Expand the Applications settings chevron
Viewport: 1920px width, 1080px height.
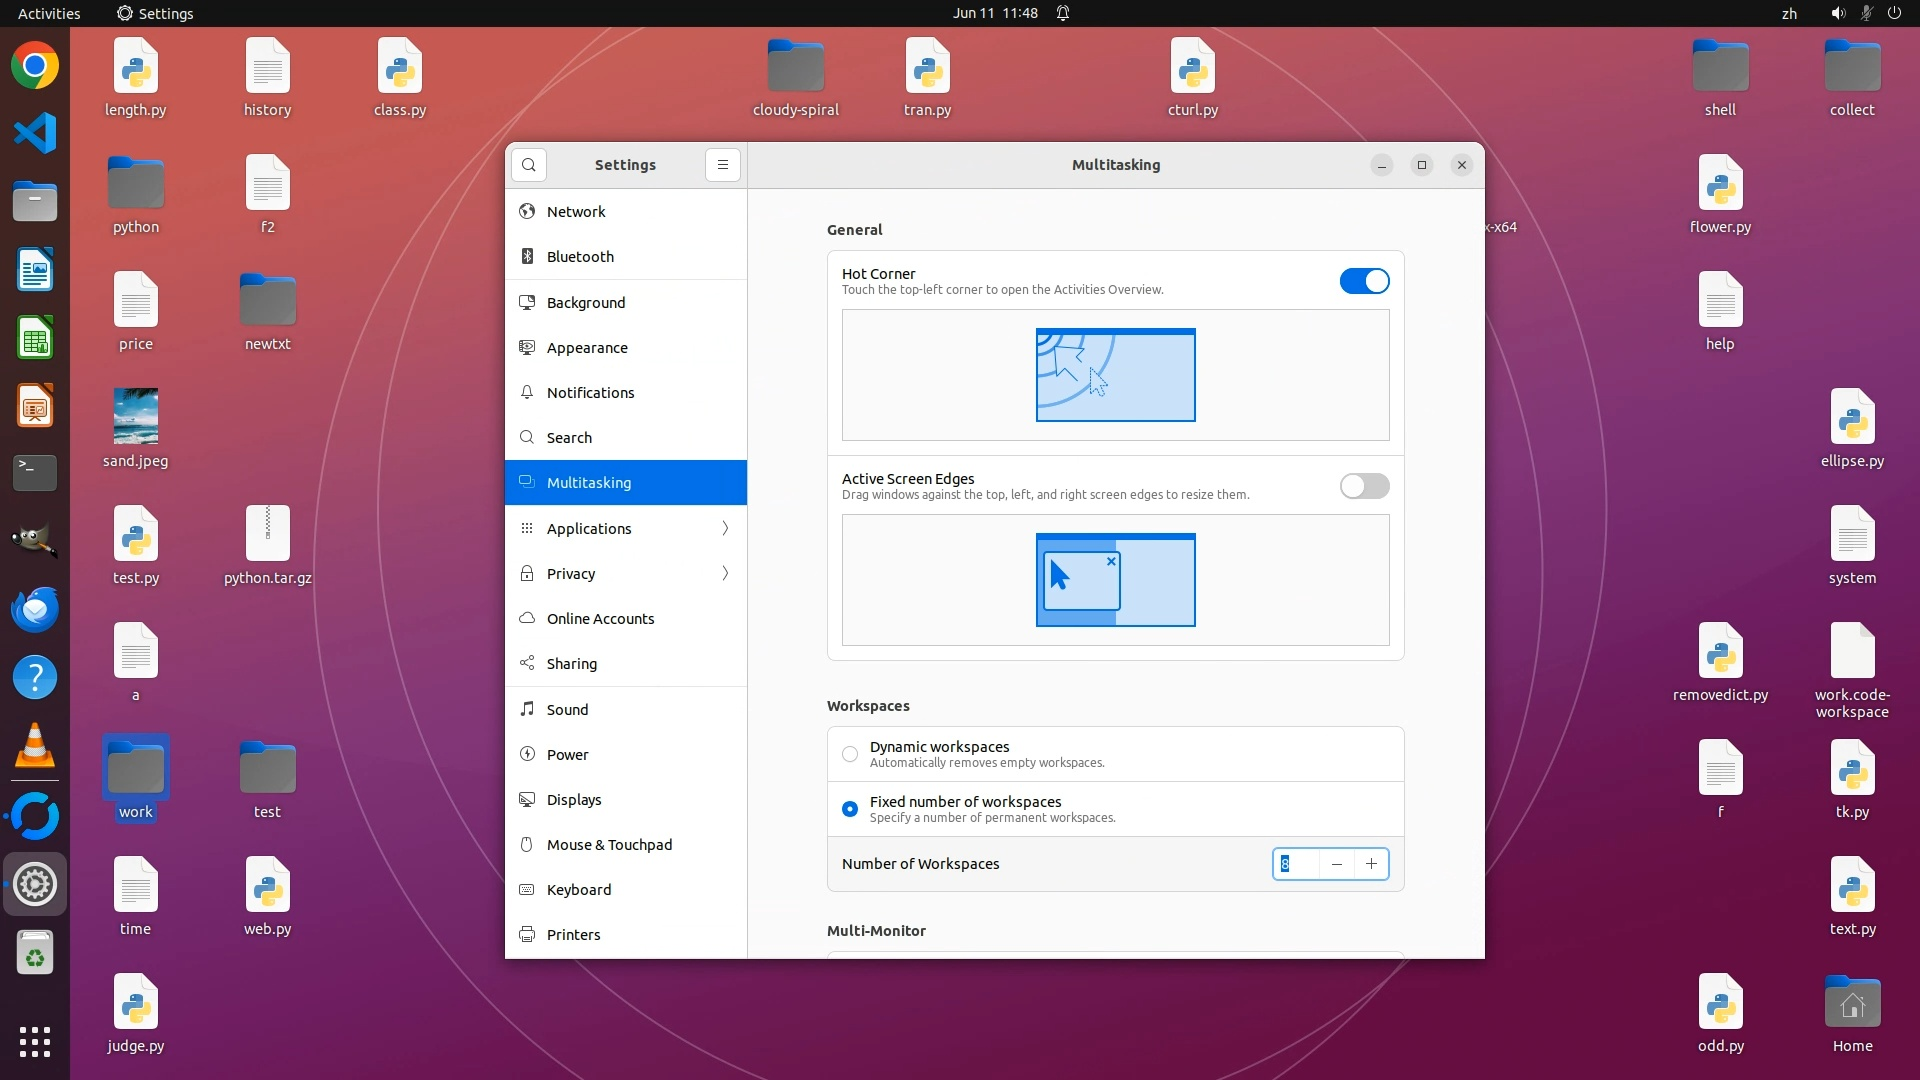pyautogui.click(x=725, y=529)
